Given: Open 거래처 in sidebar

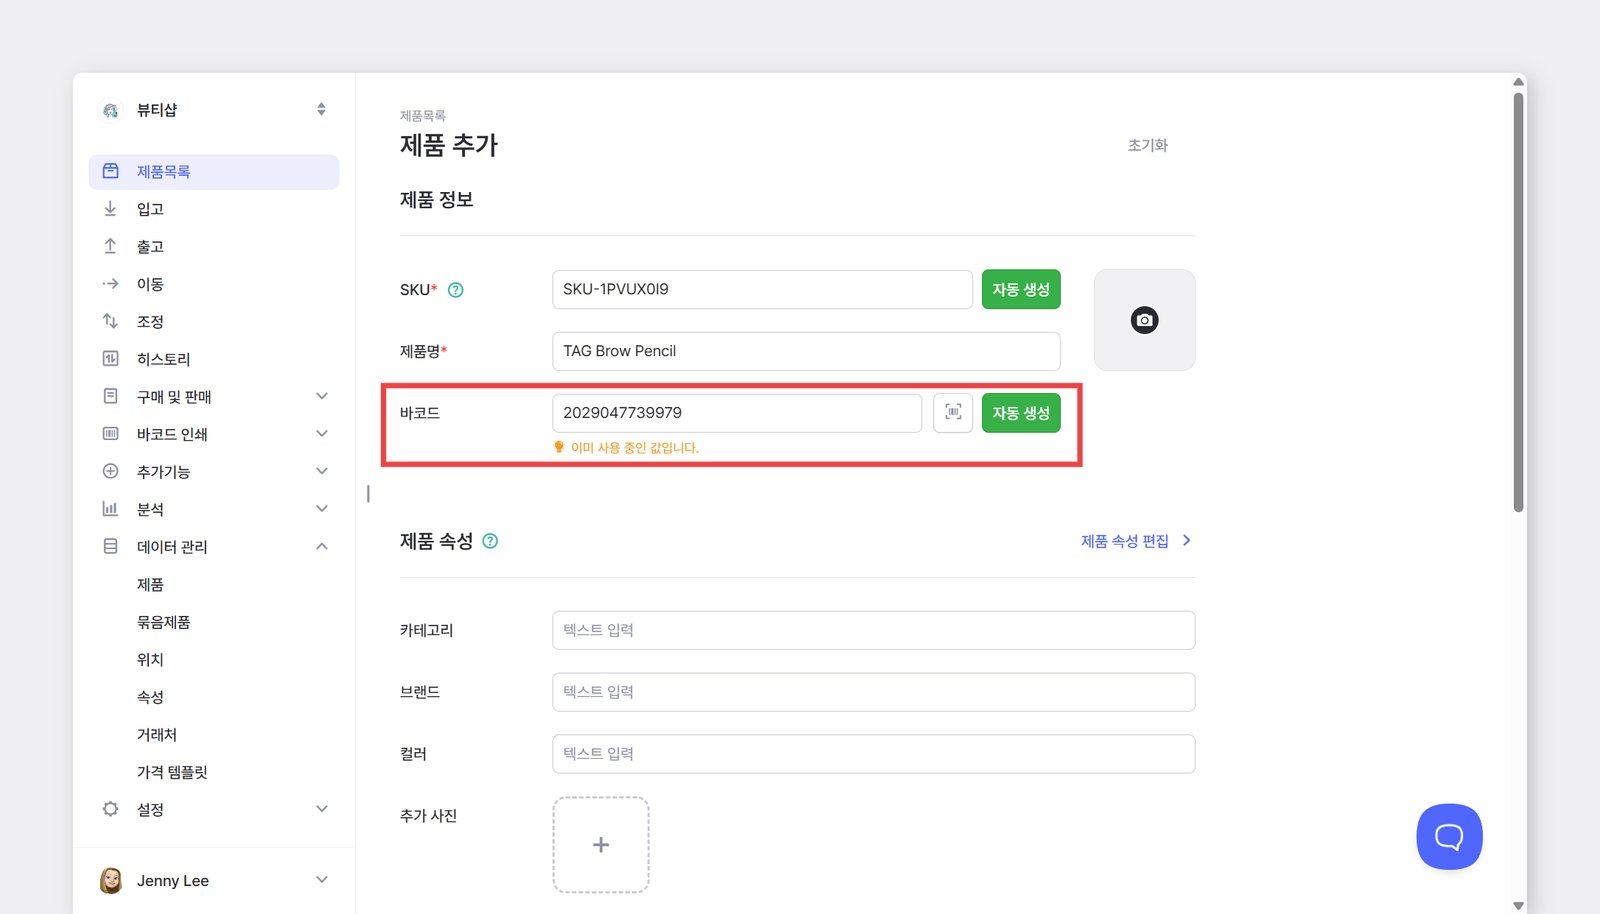Looking at the screenshot, I should pyautogui.click(x=156, y=734).
